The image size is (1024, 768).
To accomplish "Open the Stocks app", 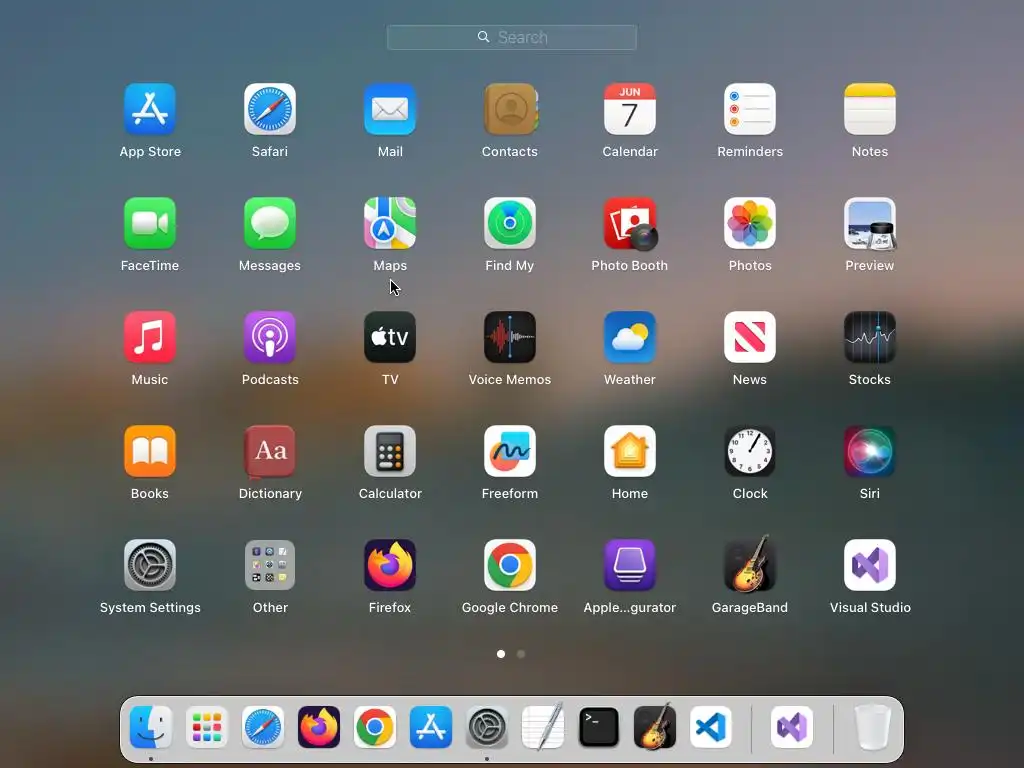I will coord(870,337).
